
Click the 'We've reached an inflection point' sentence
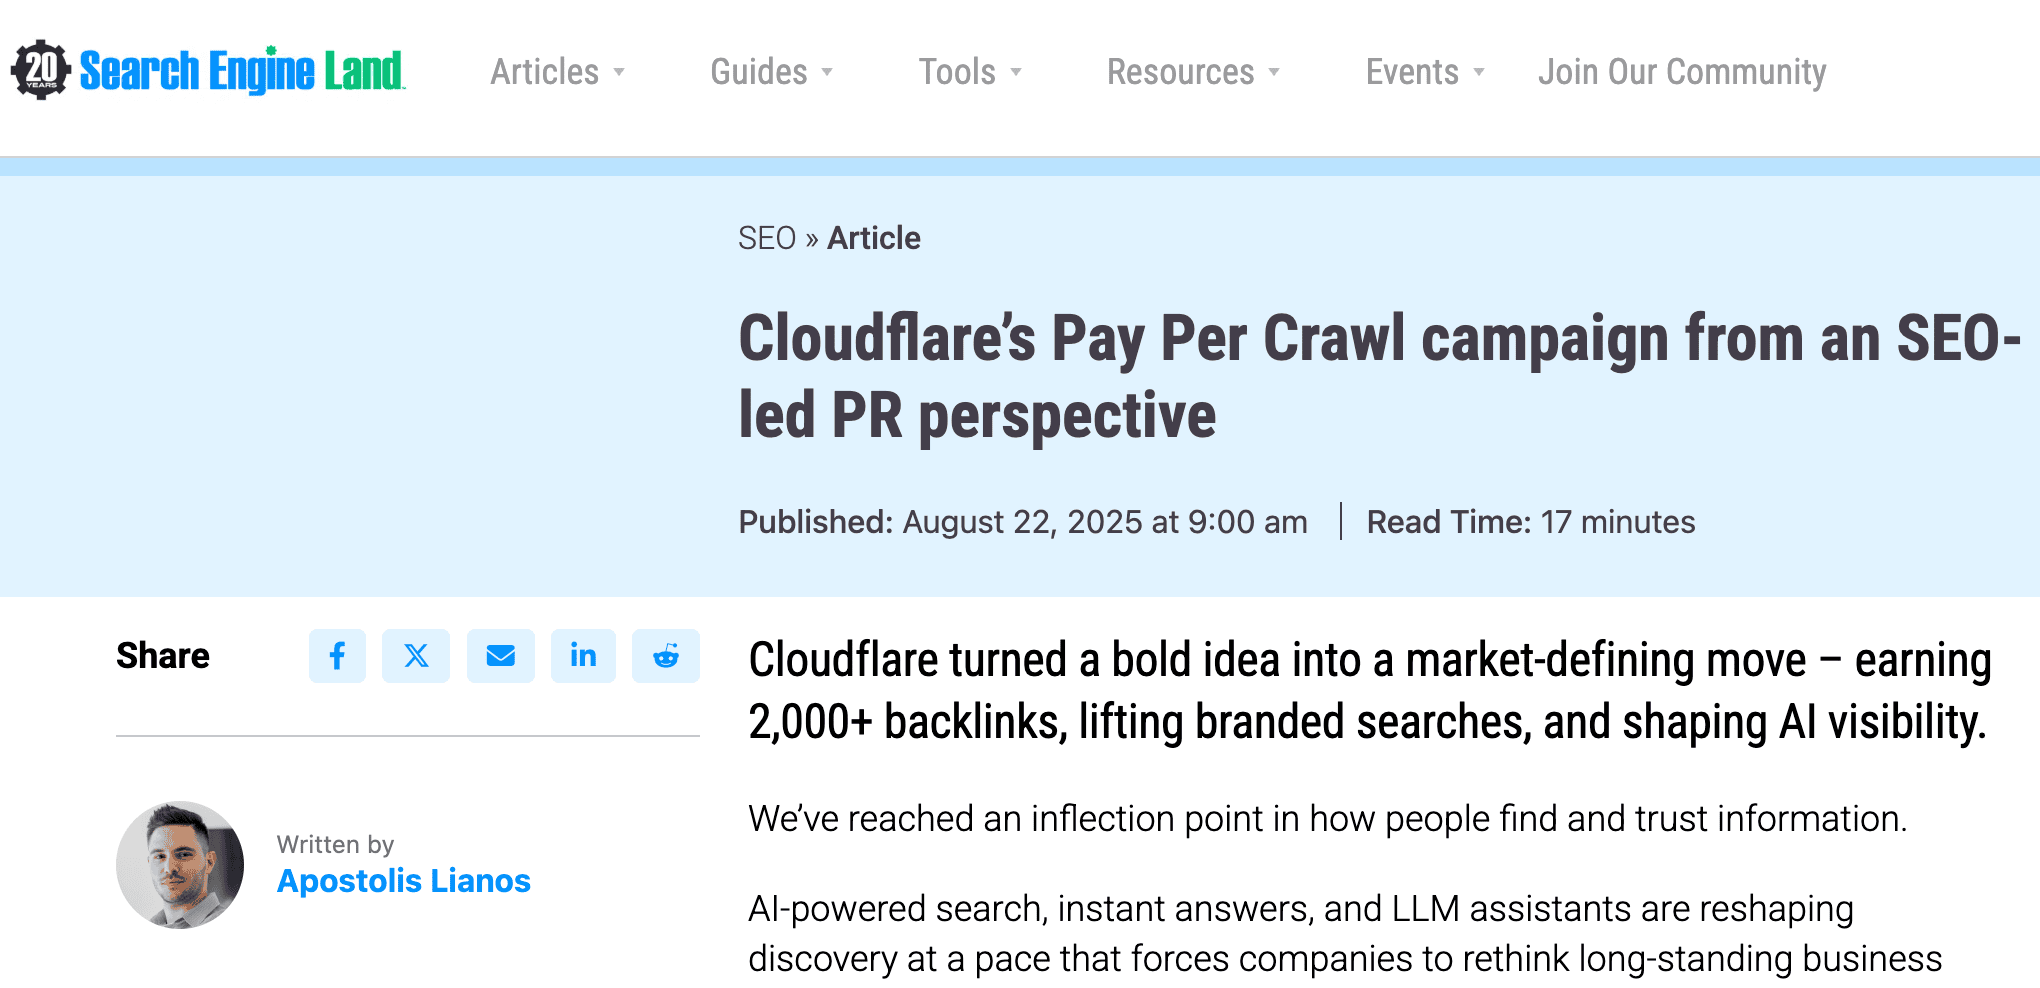pyautogui.click(x=1328, y=818)
